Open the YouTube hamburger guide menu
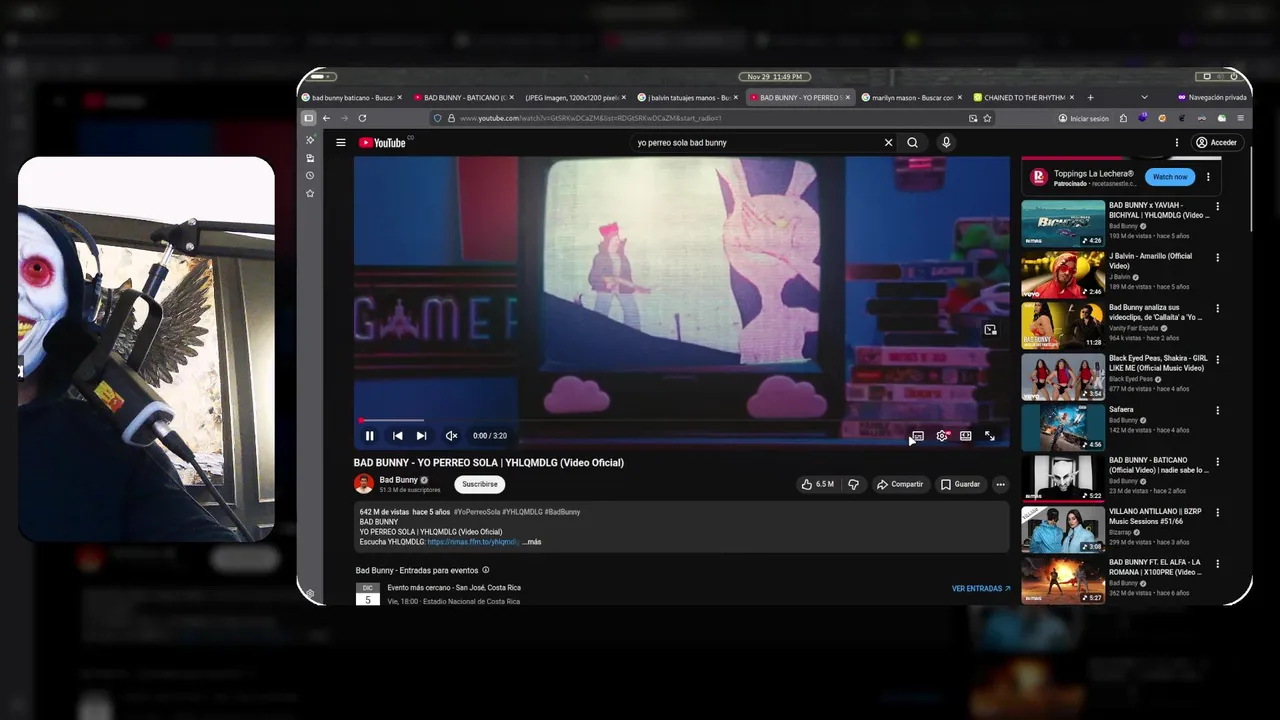 pyautogui.click(x=341, y=143)
